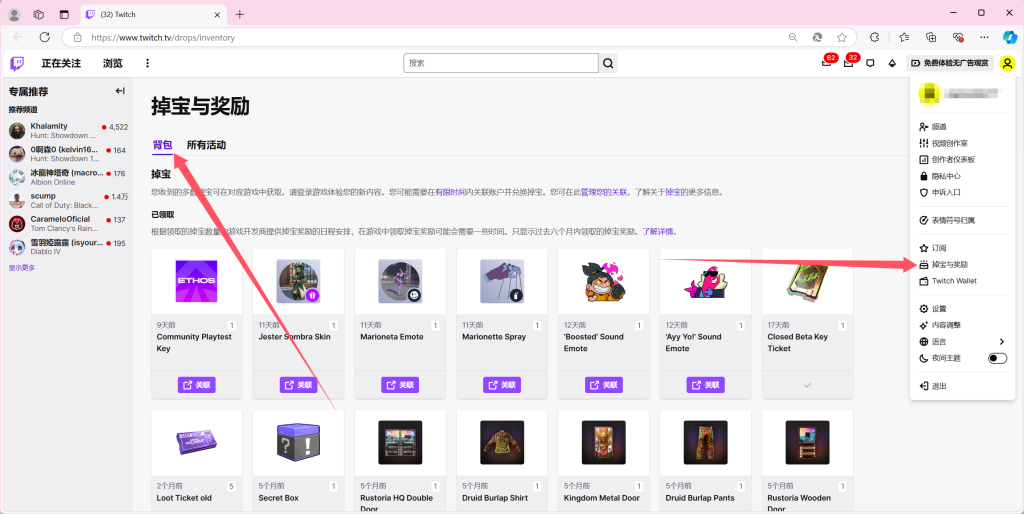Click the site info lock icon

(x=77, y=37)
